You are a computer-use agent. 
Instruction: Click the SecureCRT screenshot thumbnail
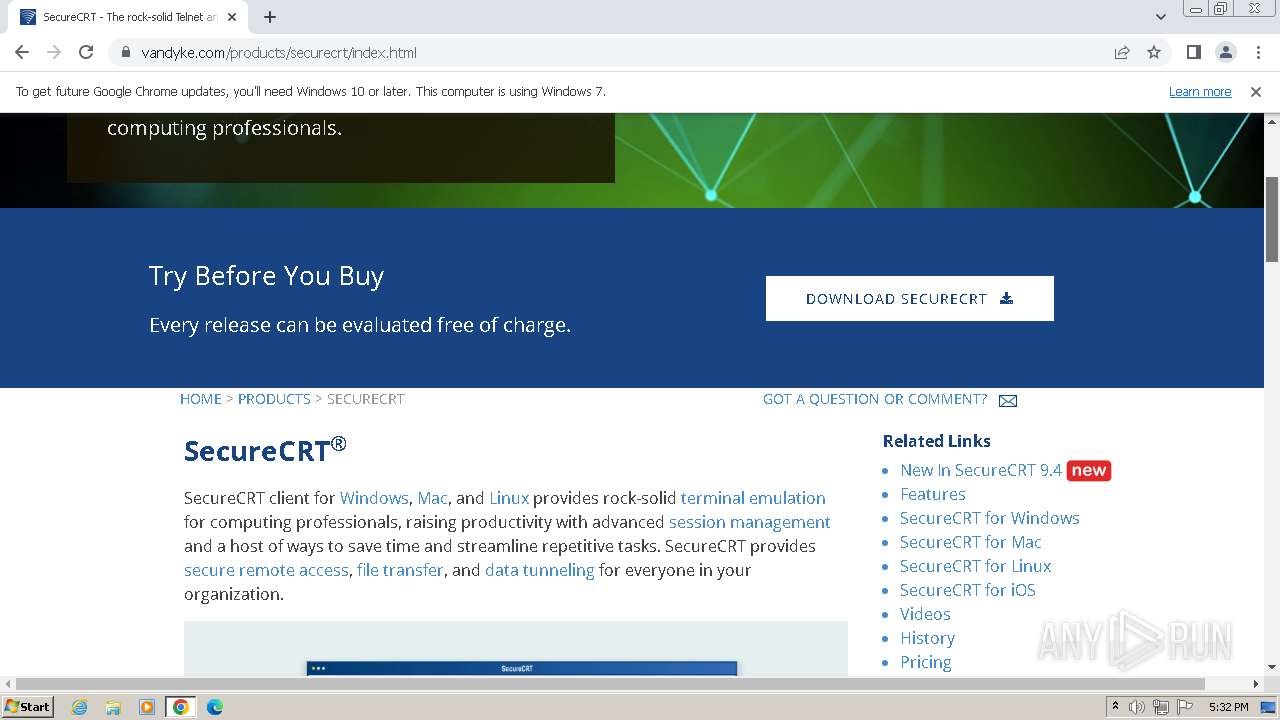[516, 648]
